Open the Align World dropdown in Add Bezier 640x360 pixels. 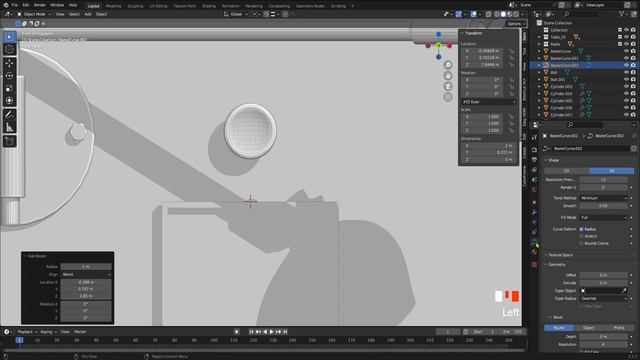(86, 275)
